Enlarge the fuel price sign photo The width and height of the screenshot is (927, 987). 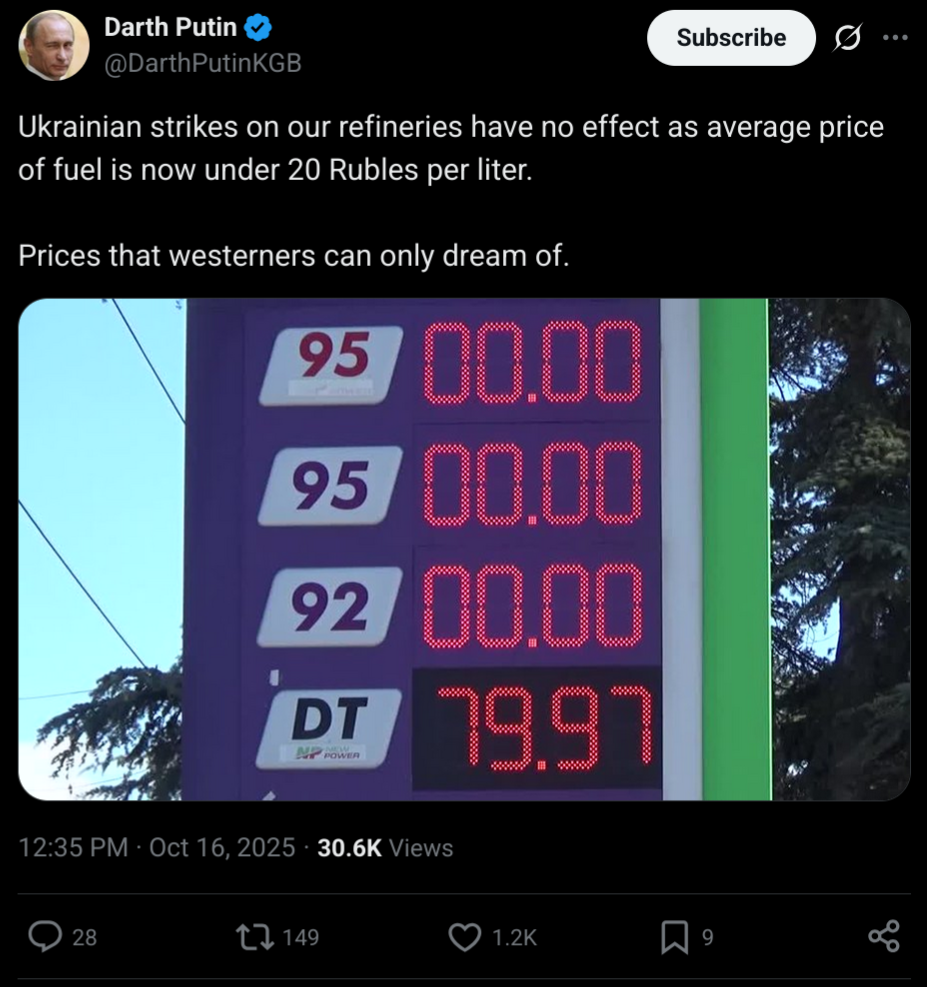tap(464, 549)
